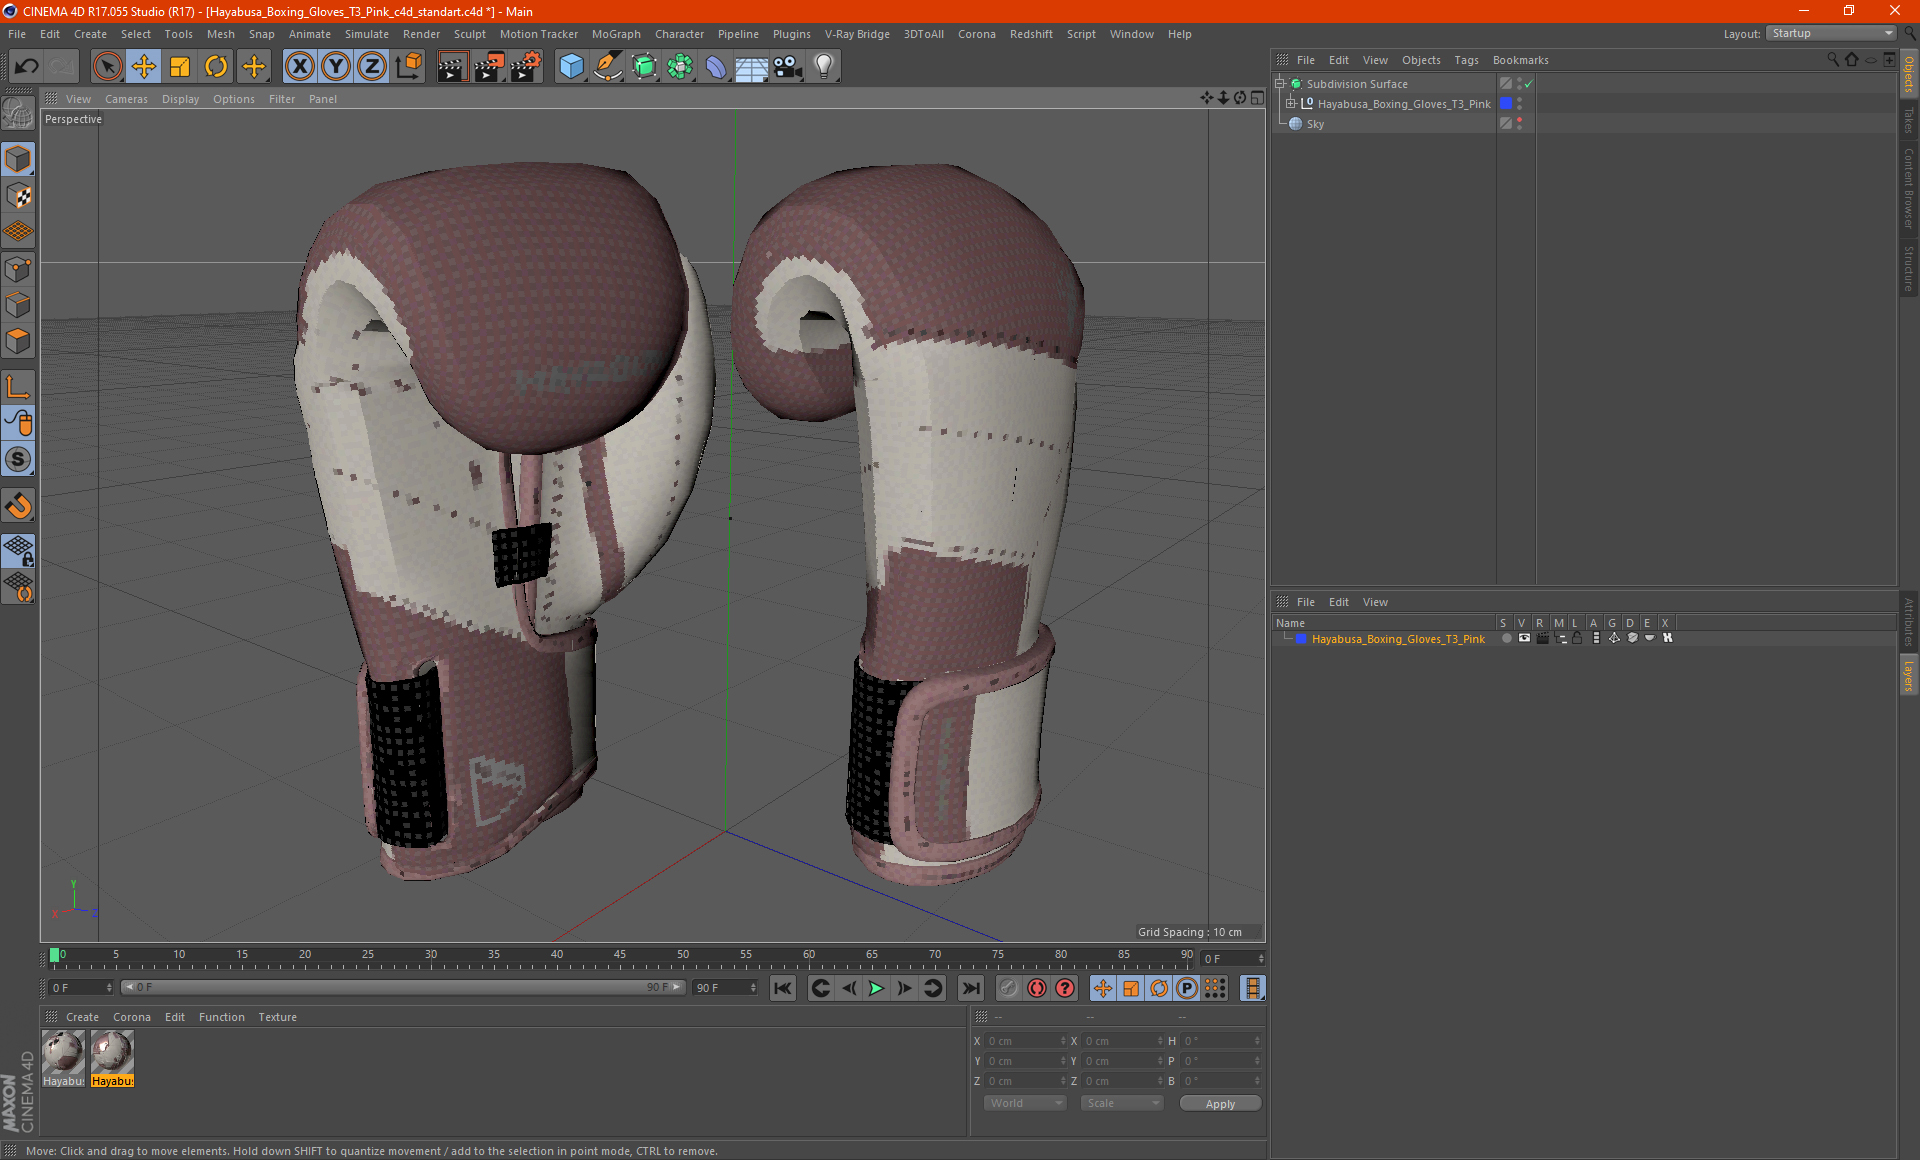Enable Points mode
This screenshot has height=1160, width=1920.
[18, 269]
